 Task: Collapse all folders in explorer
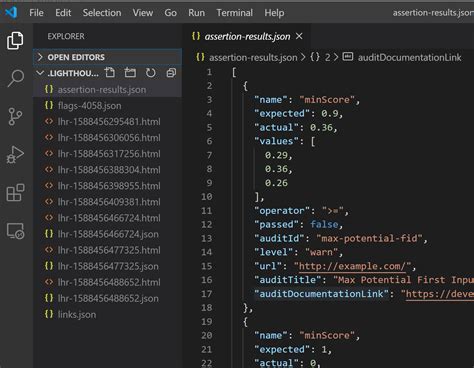coord(171,73)
